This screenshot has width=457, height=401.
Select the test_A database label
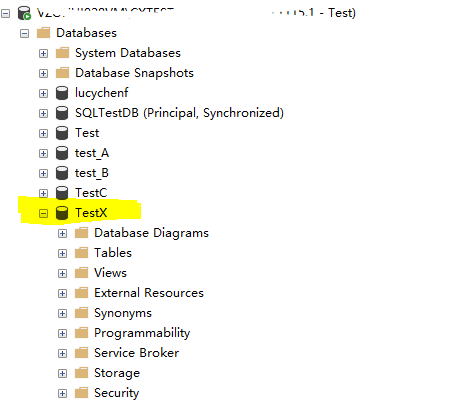point(92,153)
